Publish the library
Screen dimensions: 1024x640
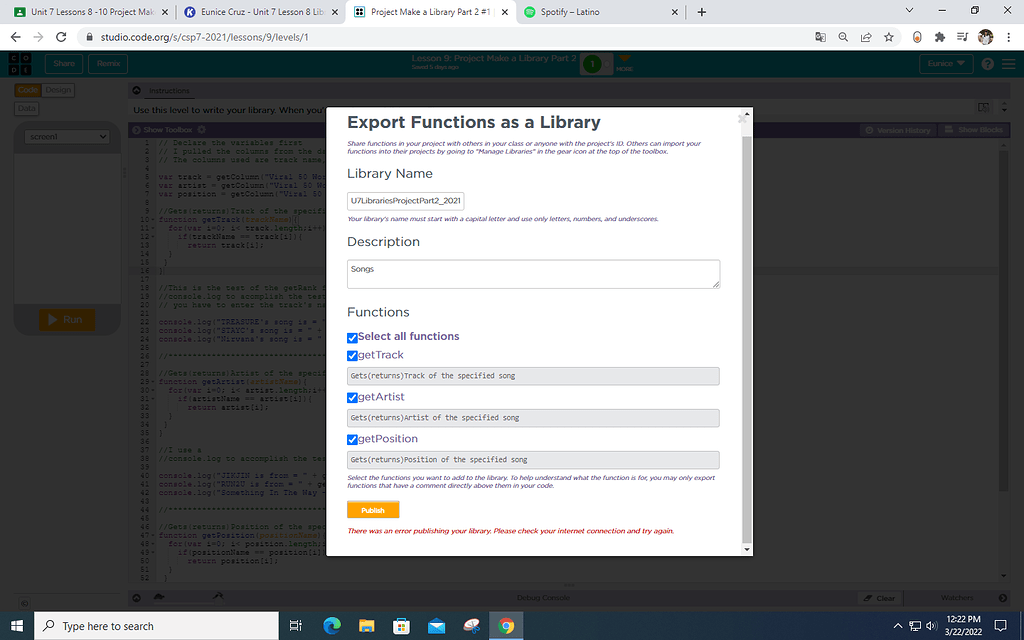(x=372, y=509)
